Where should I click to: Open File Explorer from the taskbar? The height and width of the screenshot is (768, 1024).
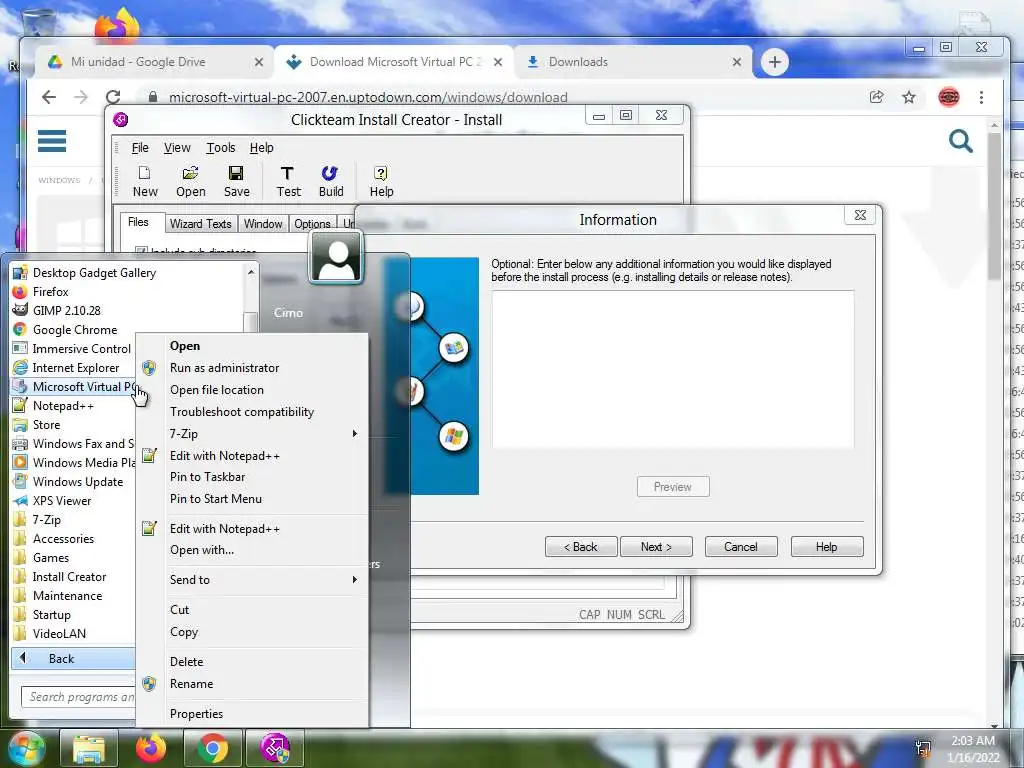point(89,748)
